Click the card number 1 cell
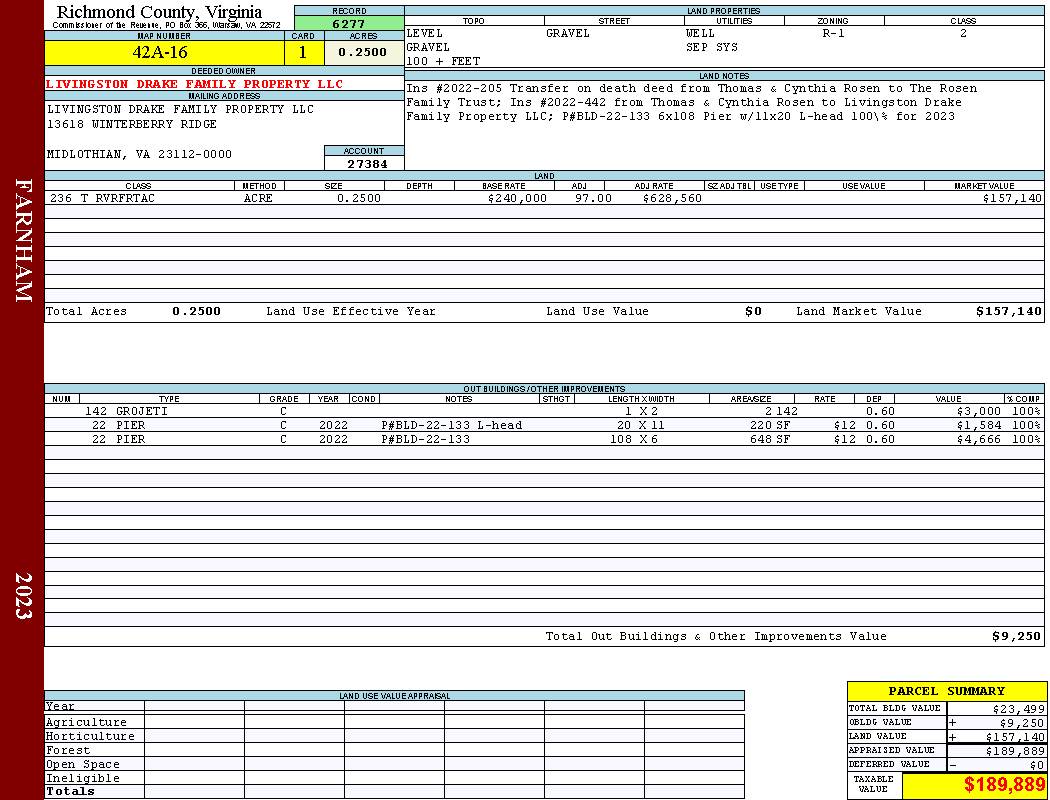 pos(303,52)
